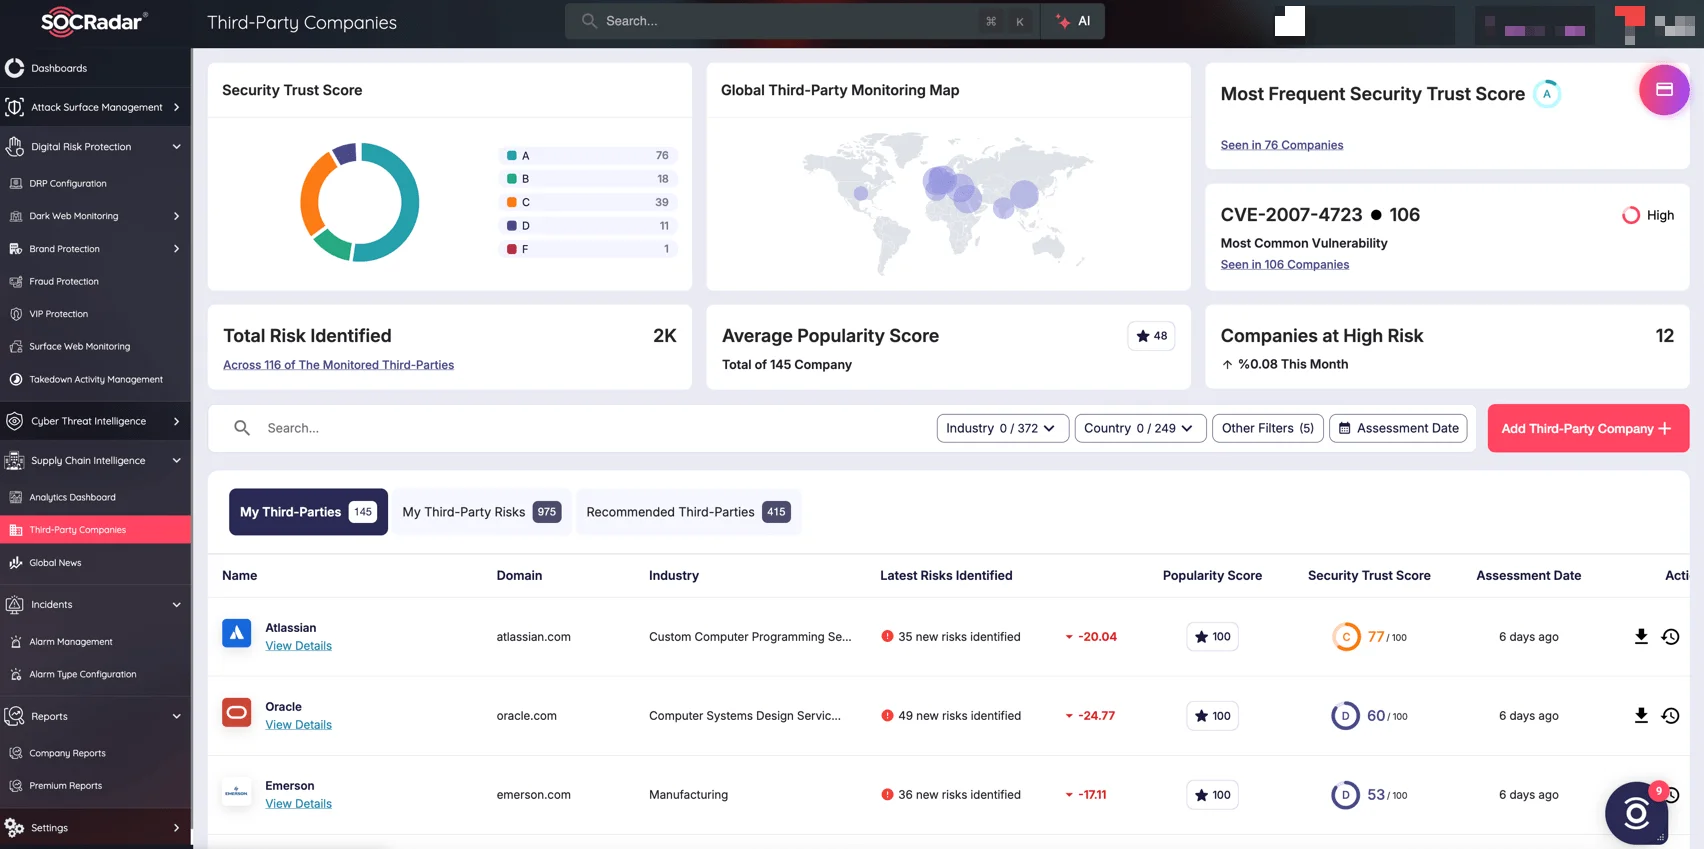Collapse the Reports section chevron
Viewport: 1704px width, 849px height.
(x=176, y=716)
